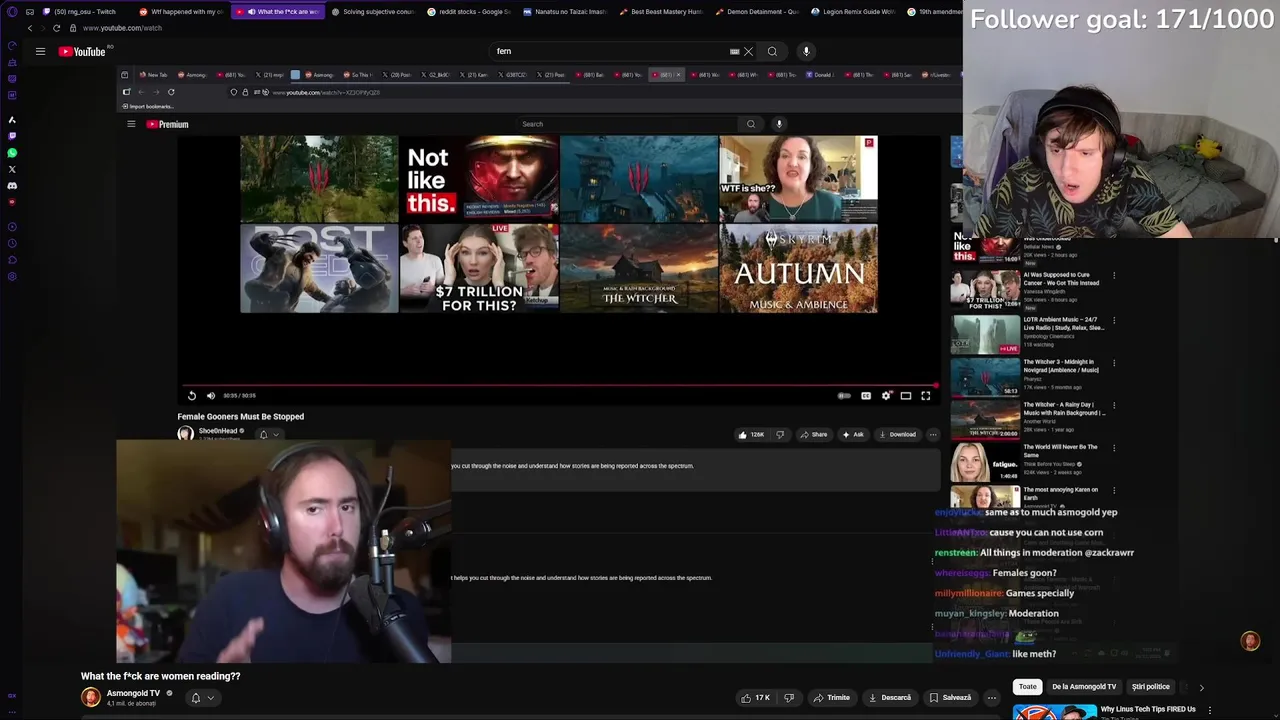Switch to the 'Wtf happened with my' tab
Image resolution: width=1280 pixels, height=720 pixels.
pos(180,12)
